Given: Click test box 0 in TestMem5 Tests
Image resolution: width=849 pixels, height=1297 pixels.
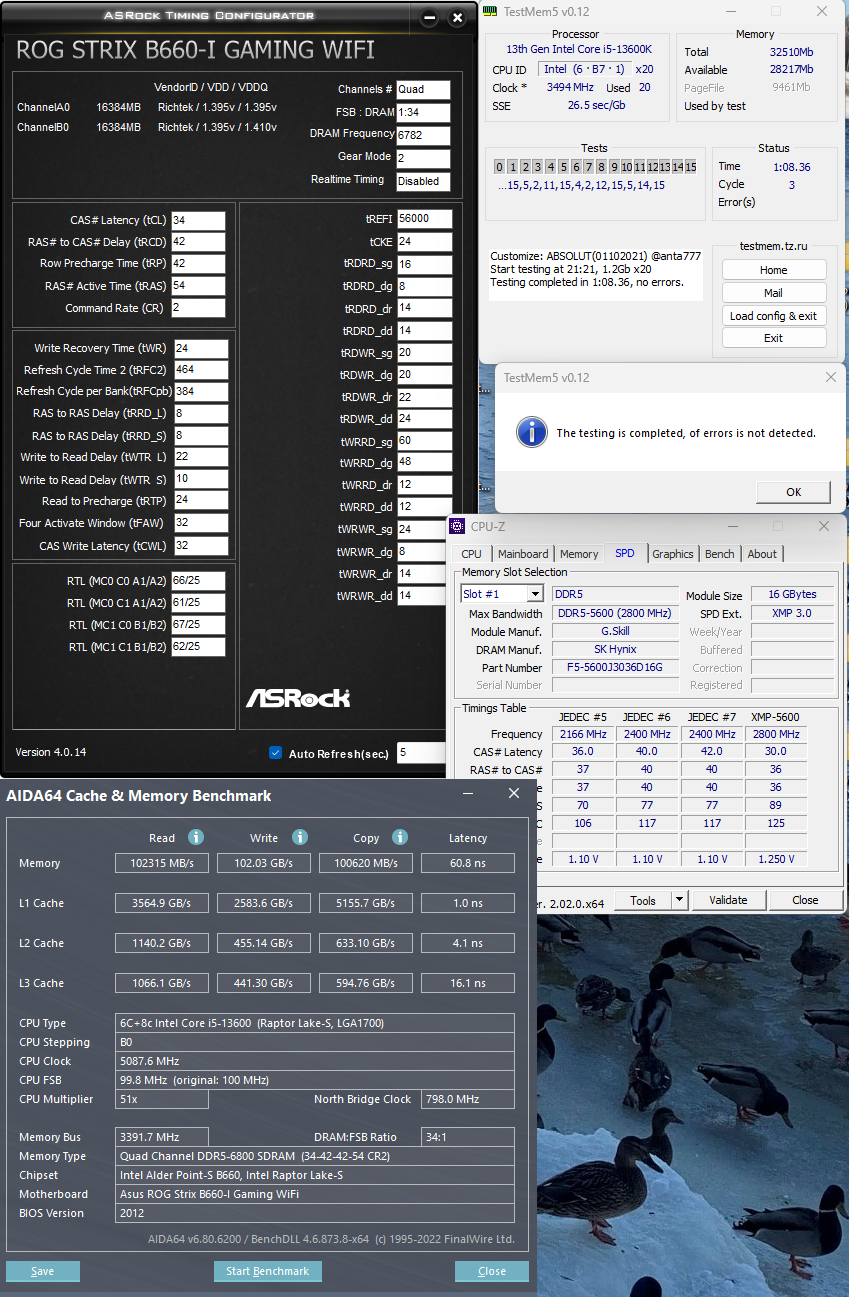Looking at the screenshot, I should (499, 167).
